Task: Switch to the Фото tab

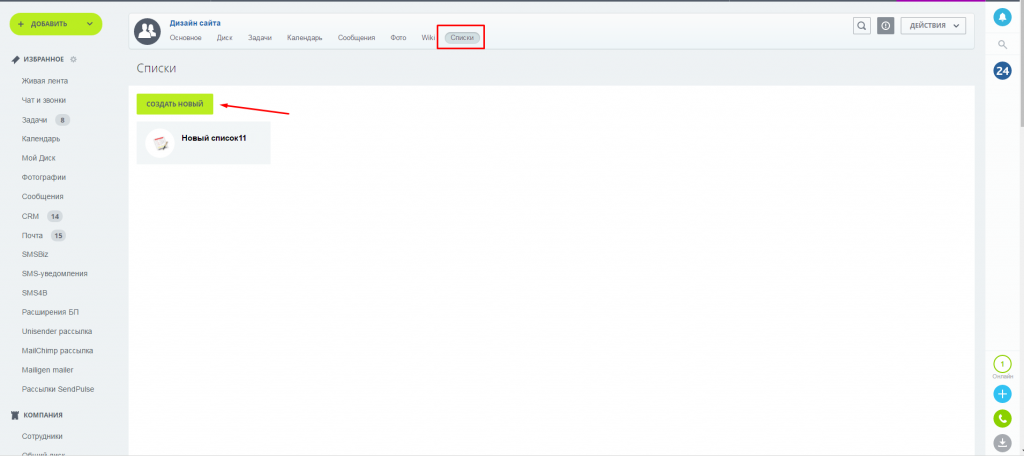Action: [x=398, y=38]
